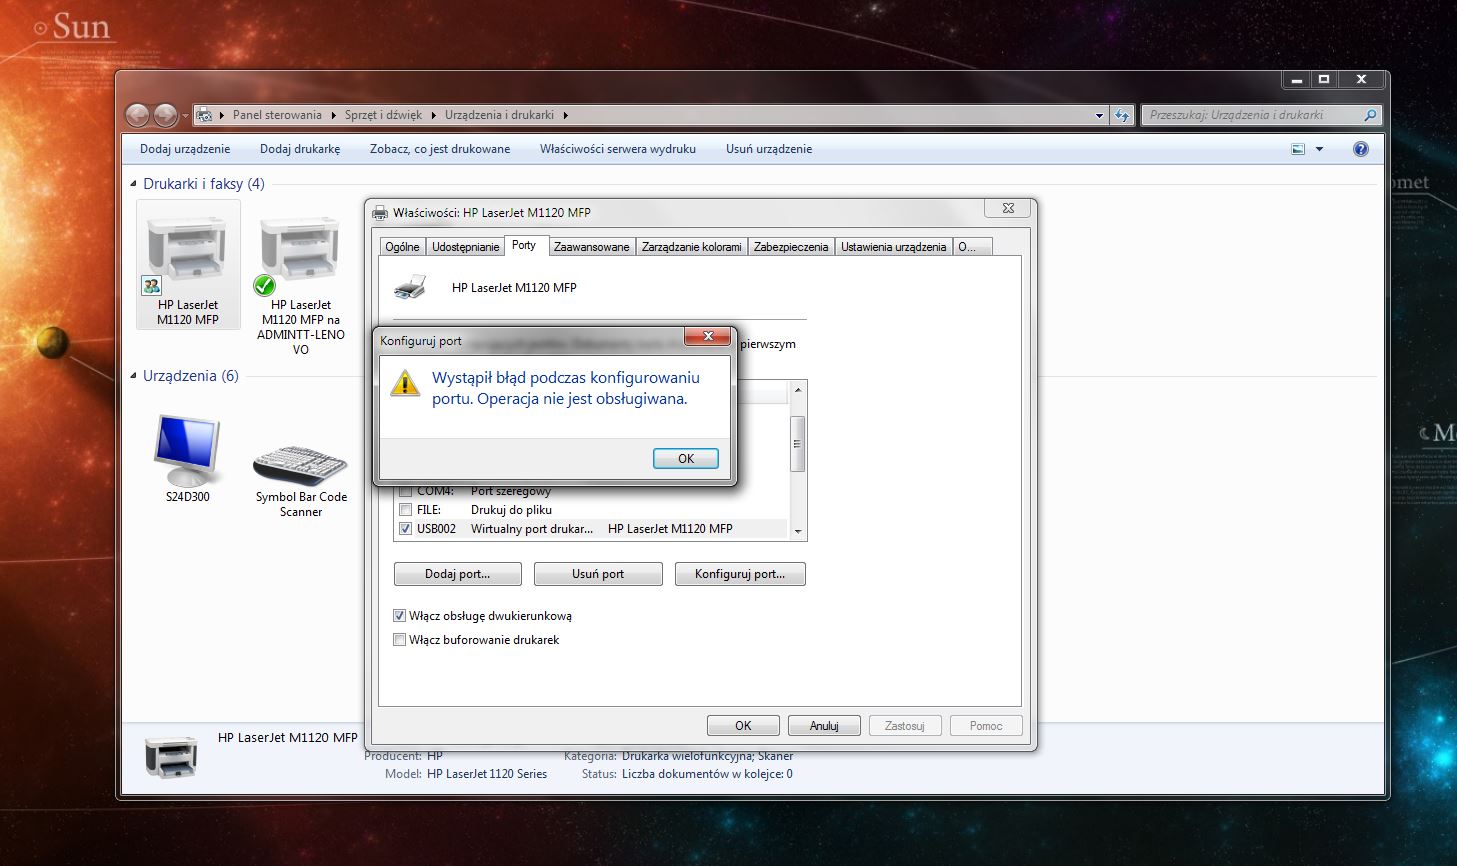Open the view options dropdown arrow
This screenshot has height=866, width=1457.
pyautogui.click(x=1319, y=149)
